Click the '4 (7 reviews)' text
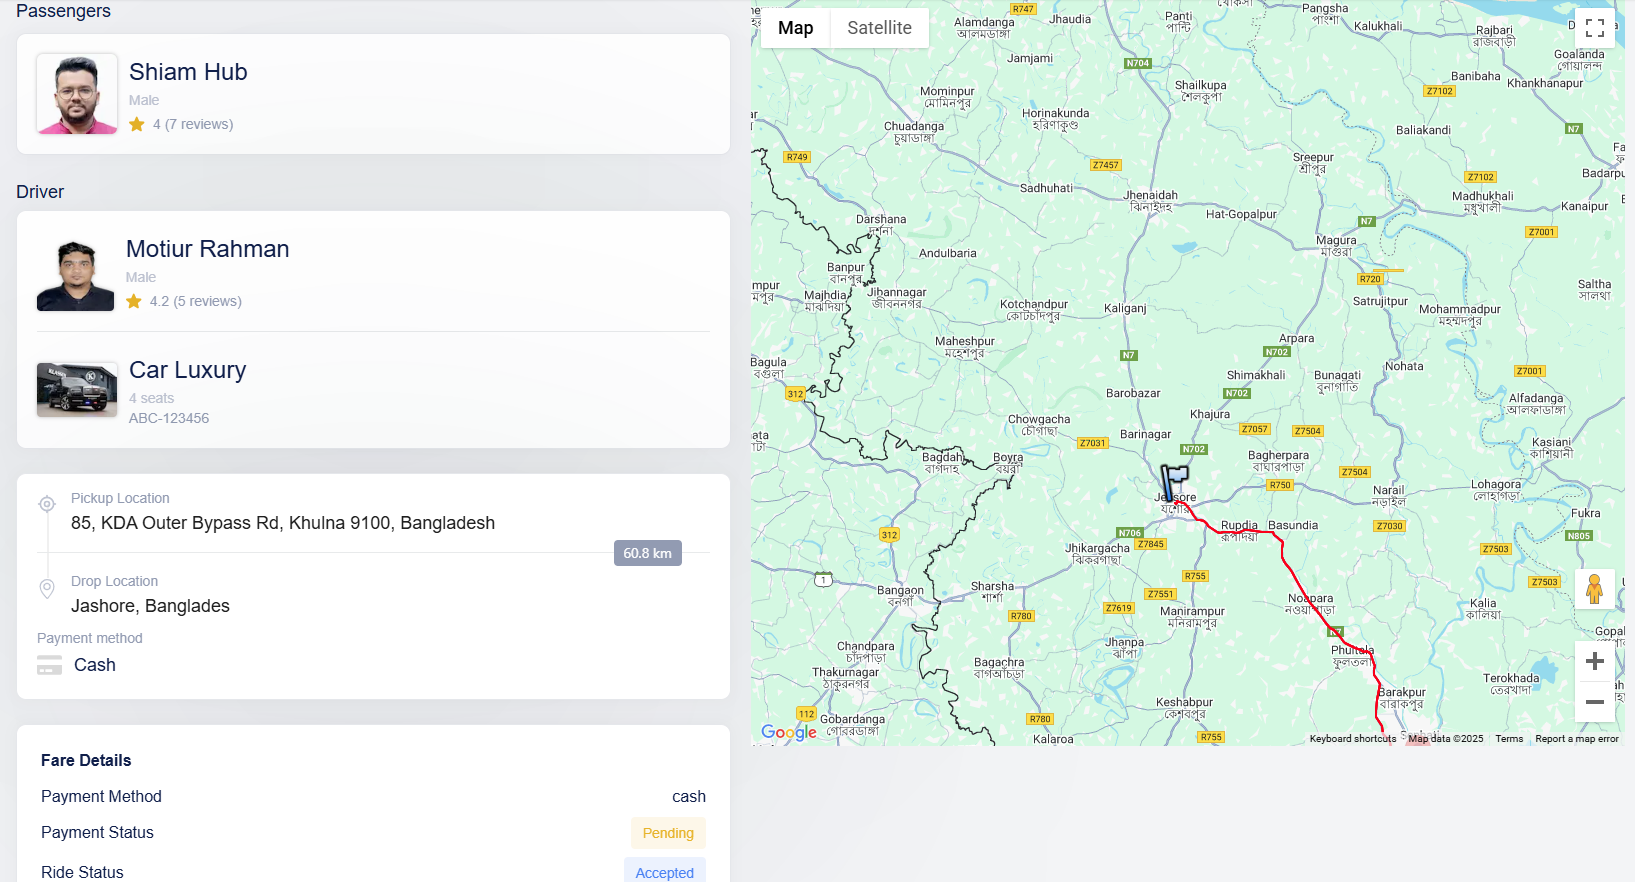 point(193,124)
